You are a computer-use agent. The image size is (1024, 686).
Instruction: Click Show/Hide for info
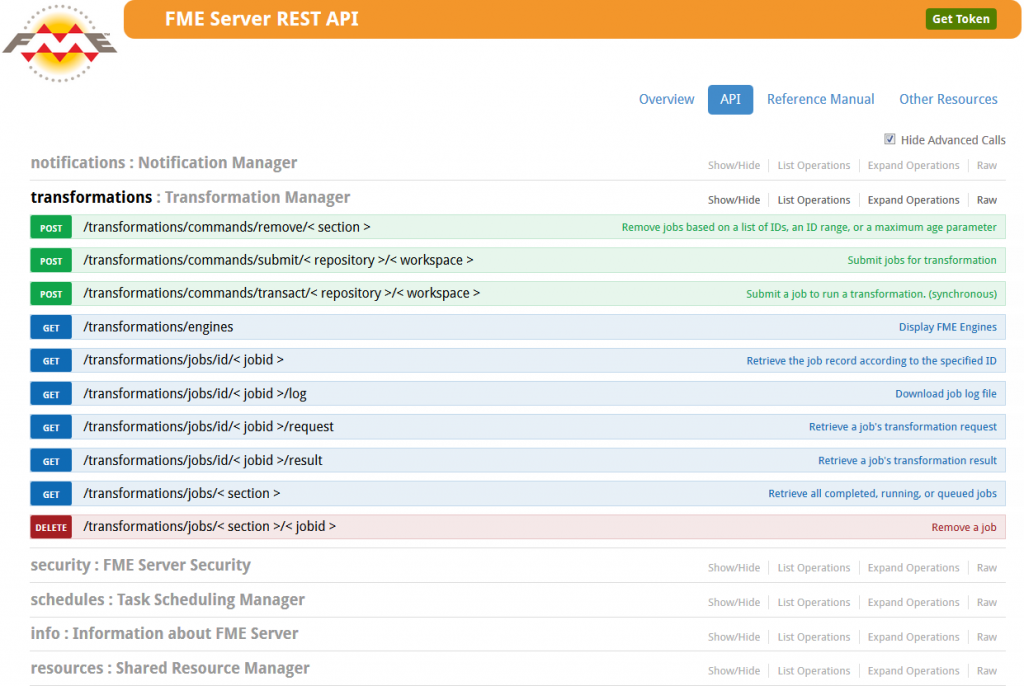pyautogui.click(x=734, y=637)
